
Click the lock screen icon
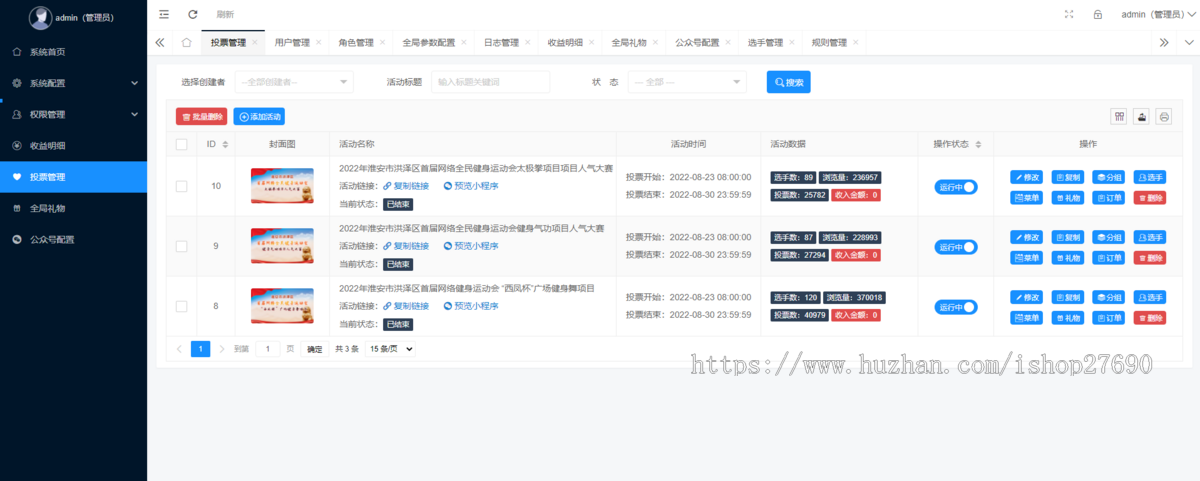click(1097, 14)
